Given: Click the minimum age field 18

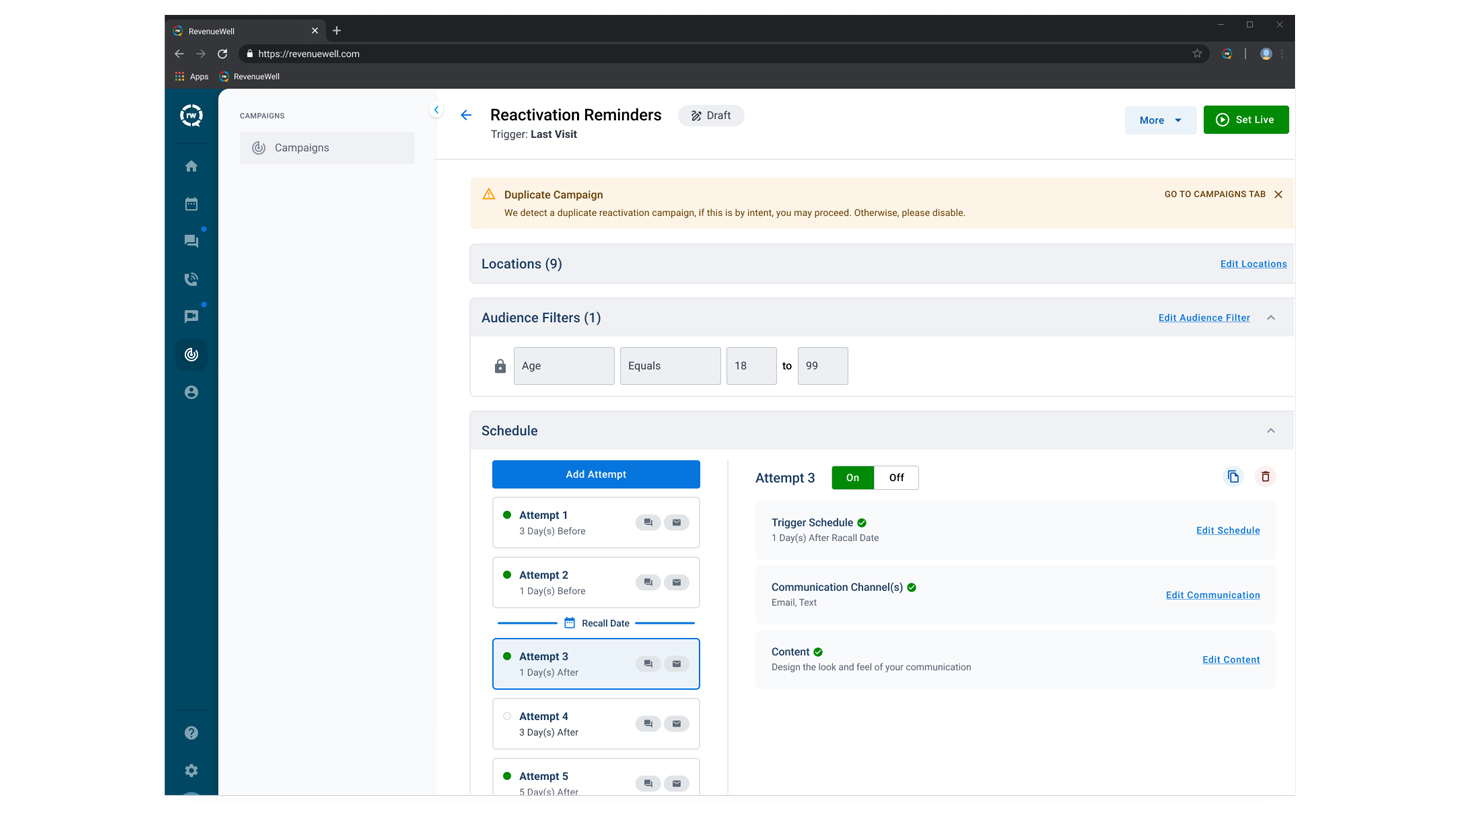Looking at the screenshot, I should coord(751,366).
